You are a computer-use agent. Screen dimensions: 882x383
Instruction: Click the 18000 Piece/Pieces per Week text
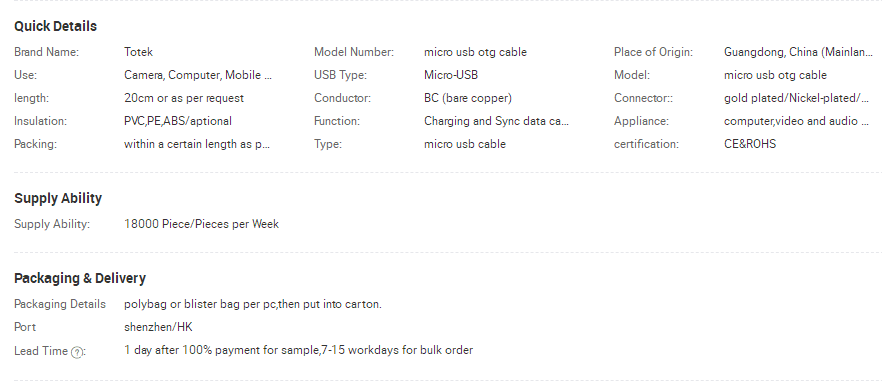201,224
